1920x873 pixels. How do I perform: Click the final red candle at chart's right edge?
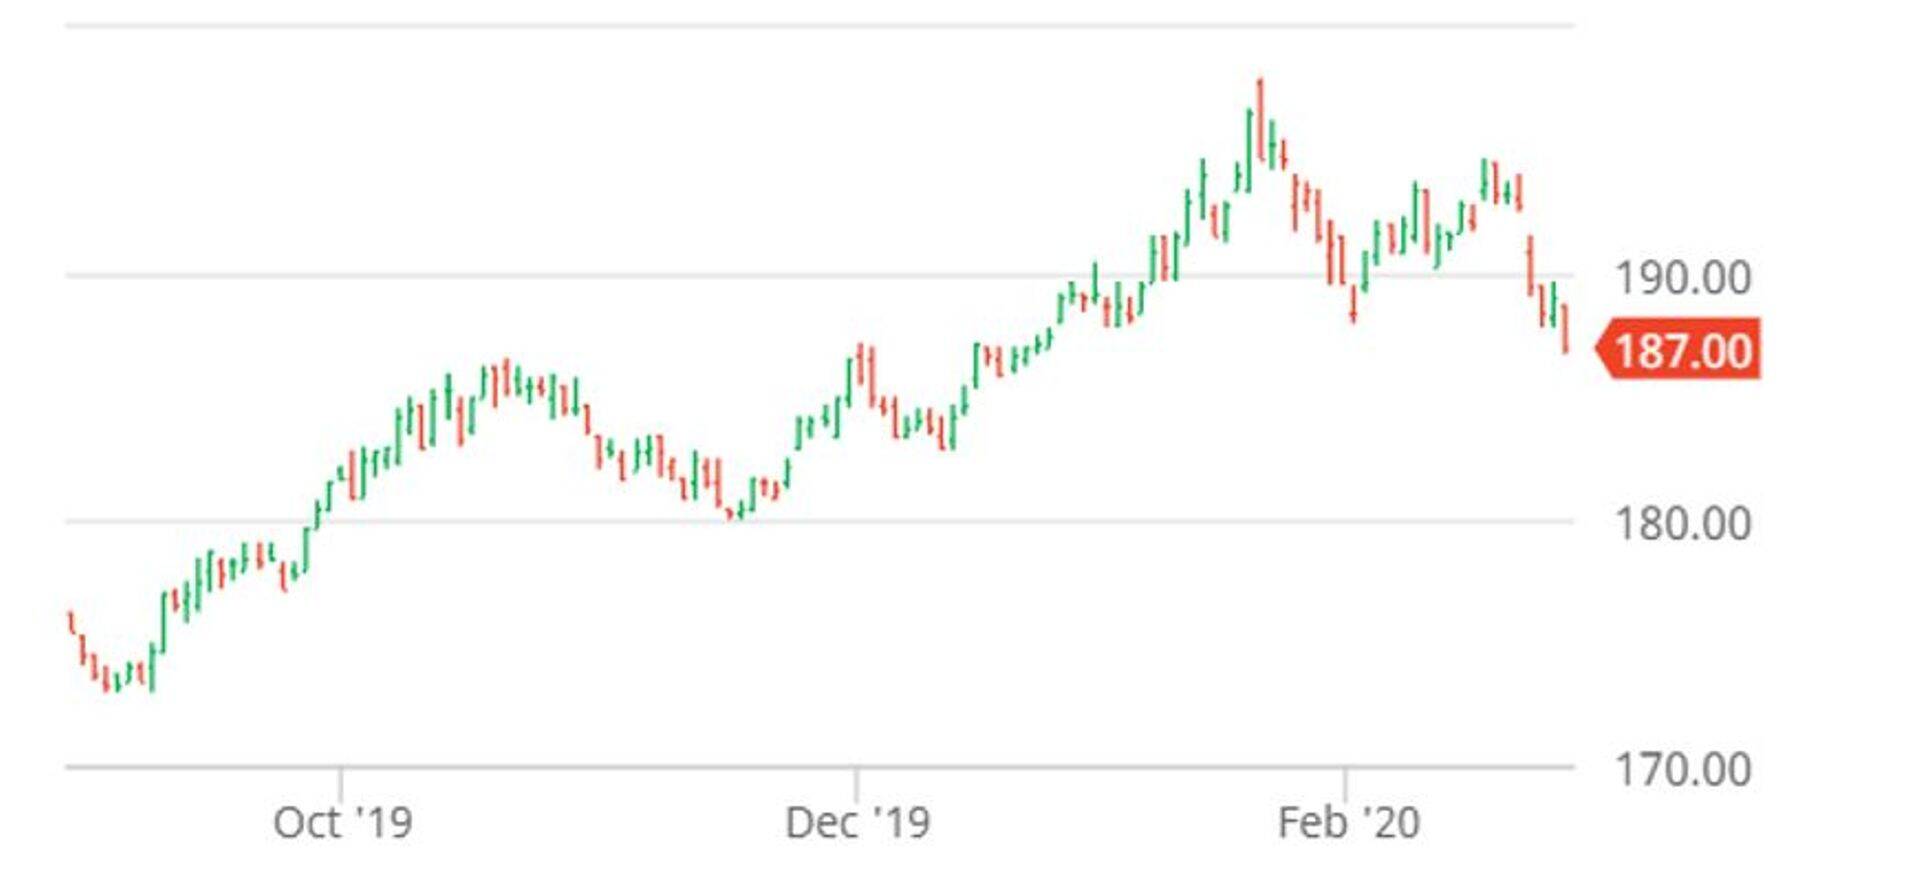[1565, 330]
